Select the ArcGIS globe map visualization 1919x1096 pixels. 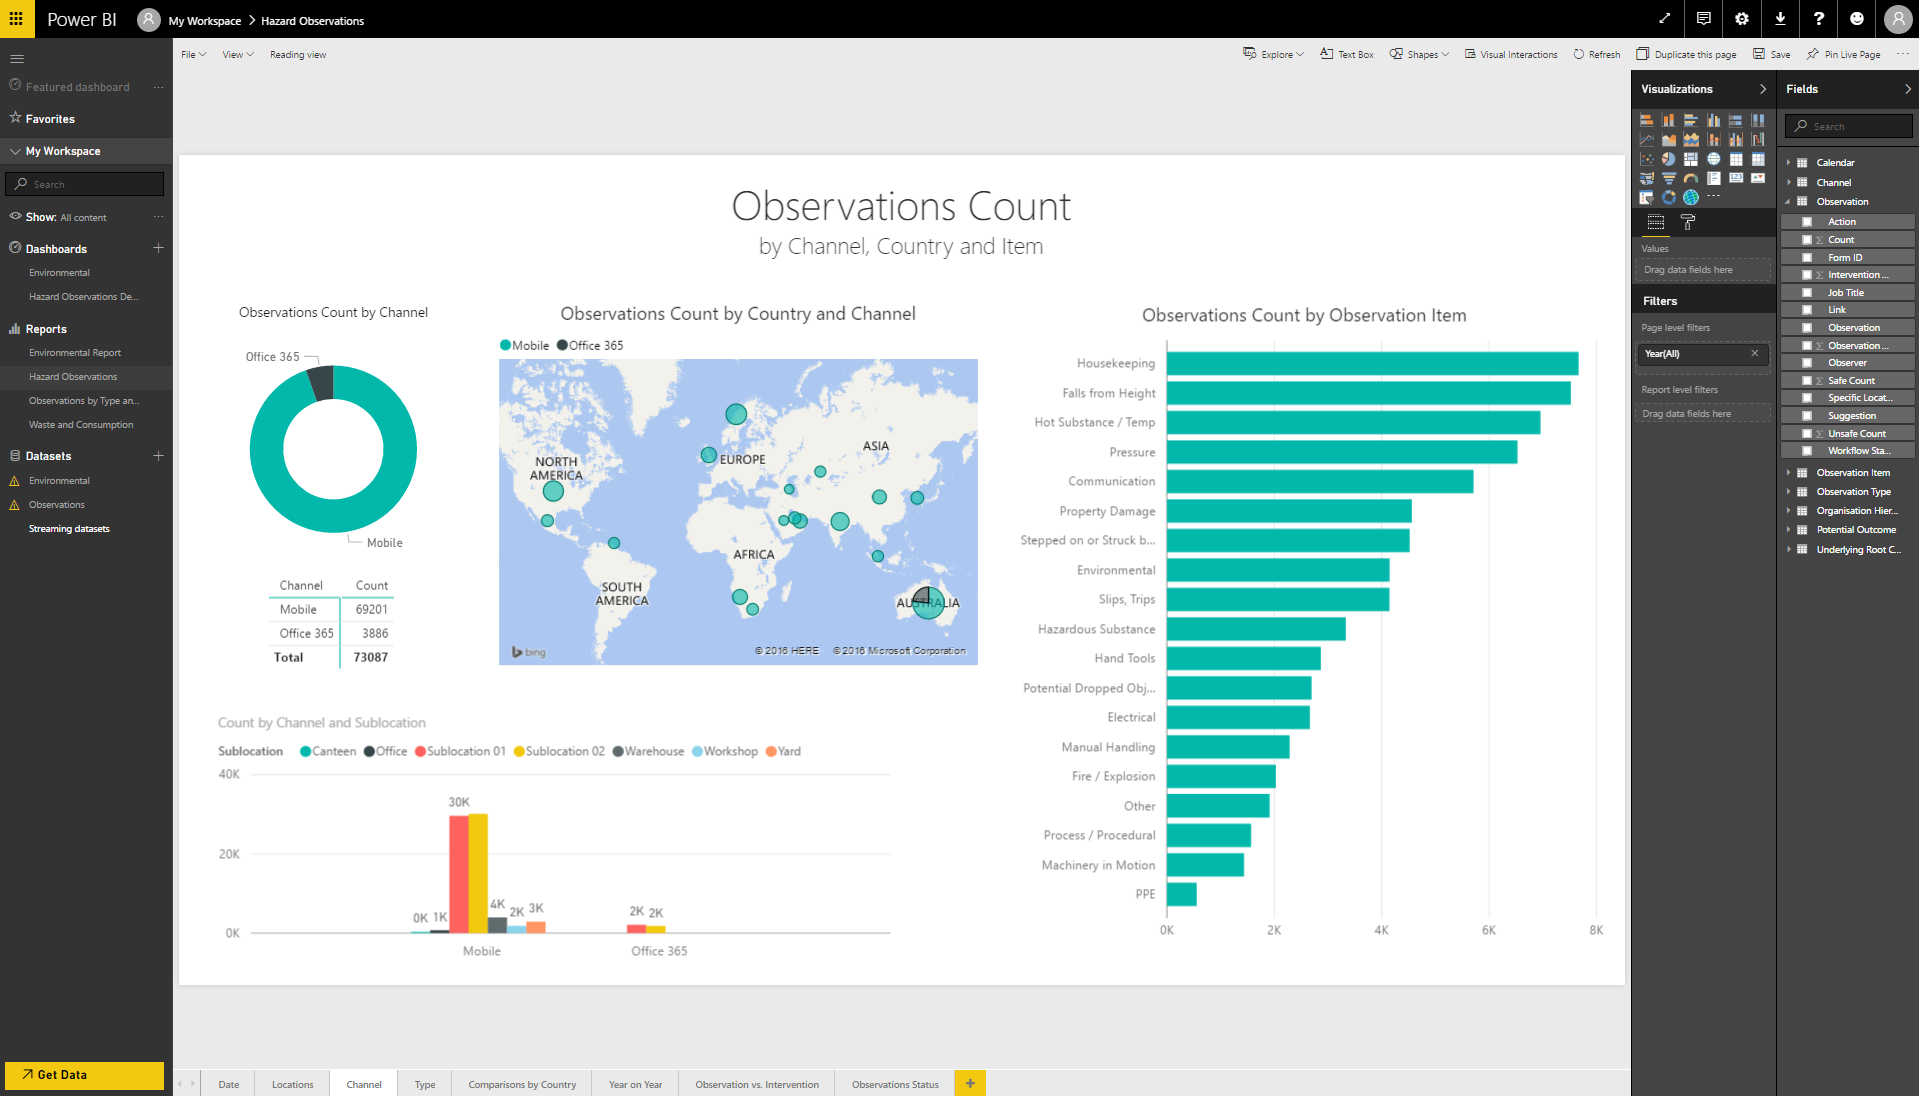1691,198
